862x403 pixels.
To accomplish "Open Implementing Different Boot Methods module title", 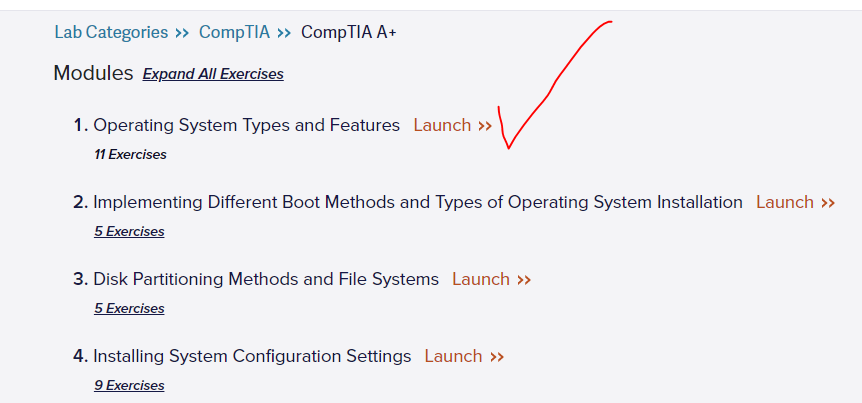I will click(418, 202).
